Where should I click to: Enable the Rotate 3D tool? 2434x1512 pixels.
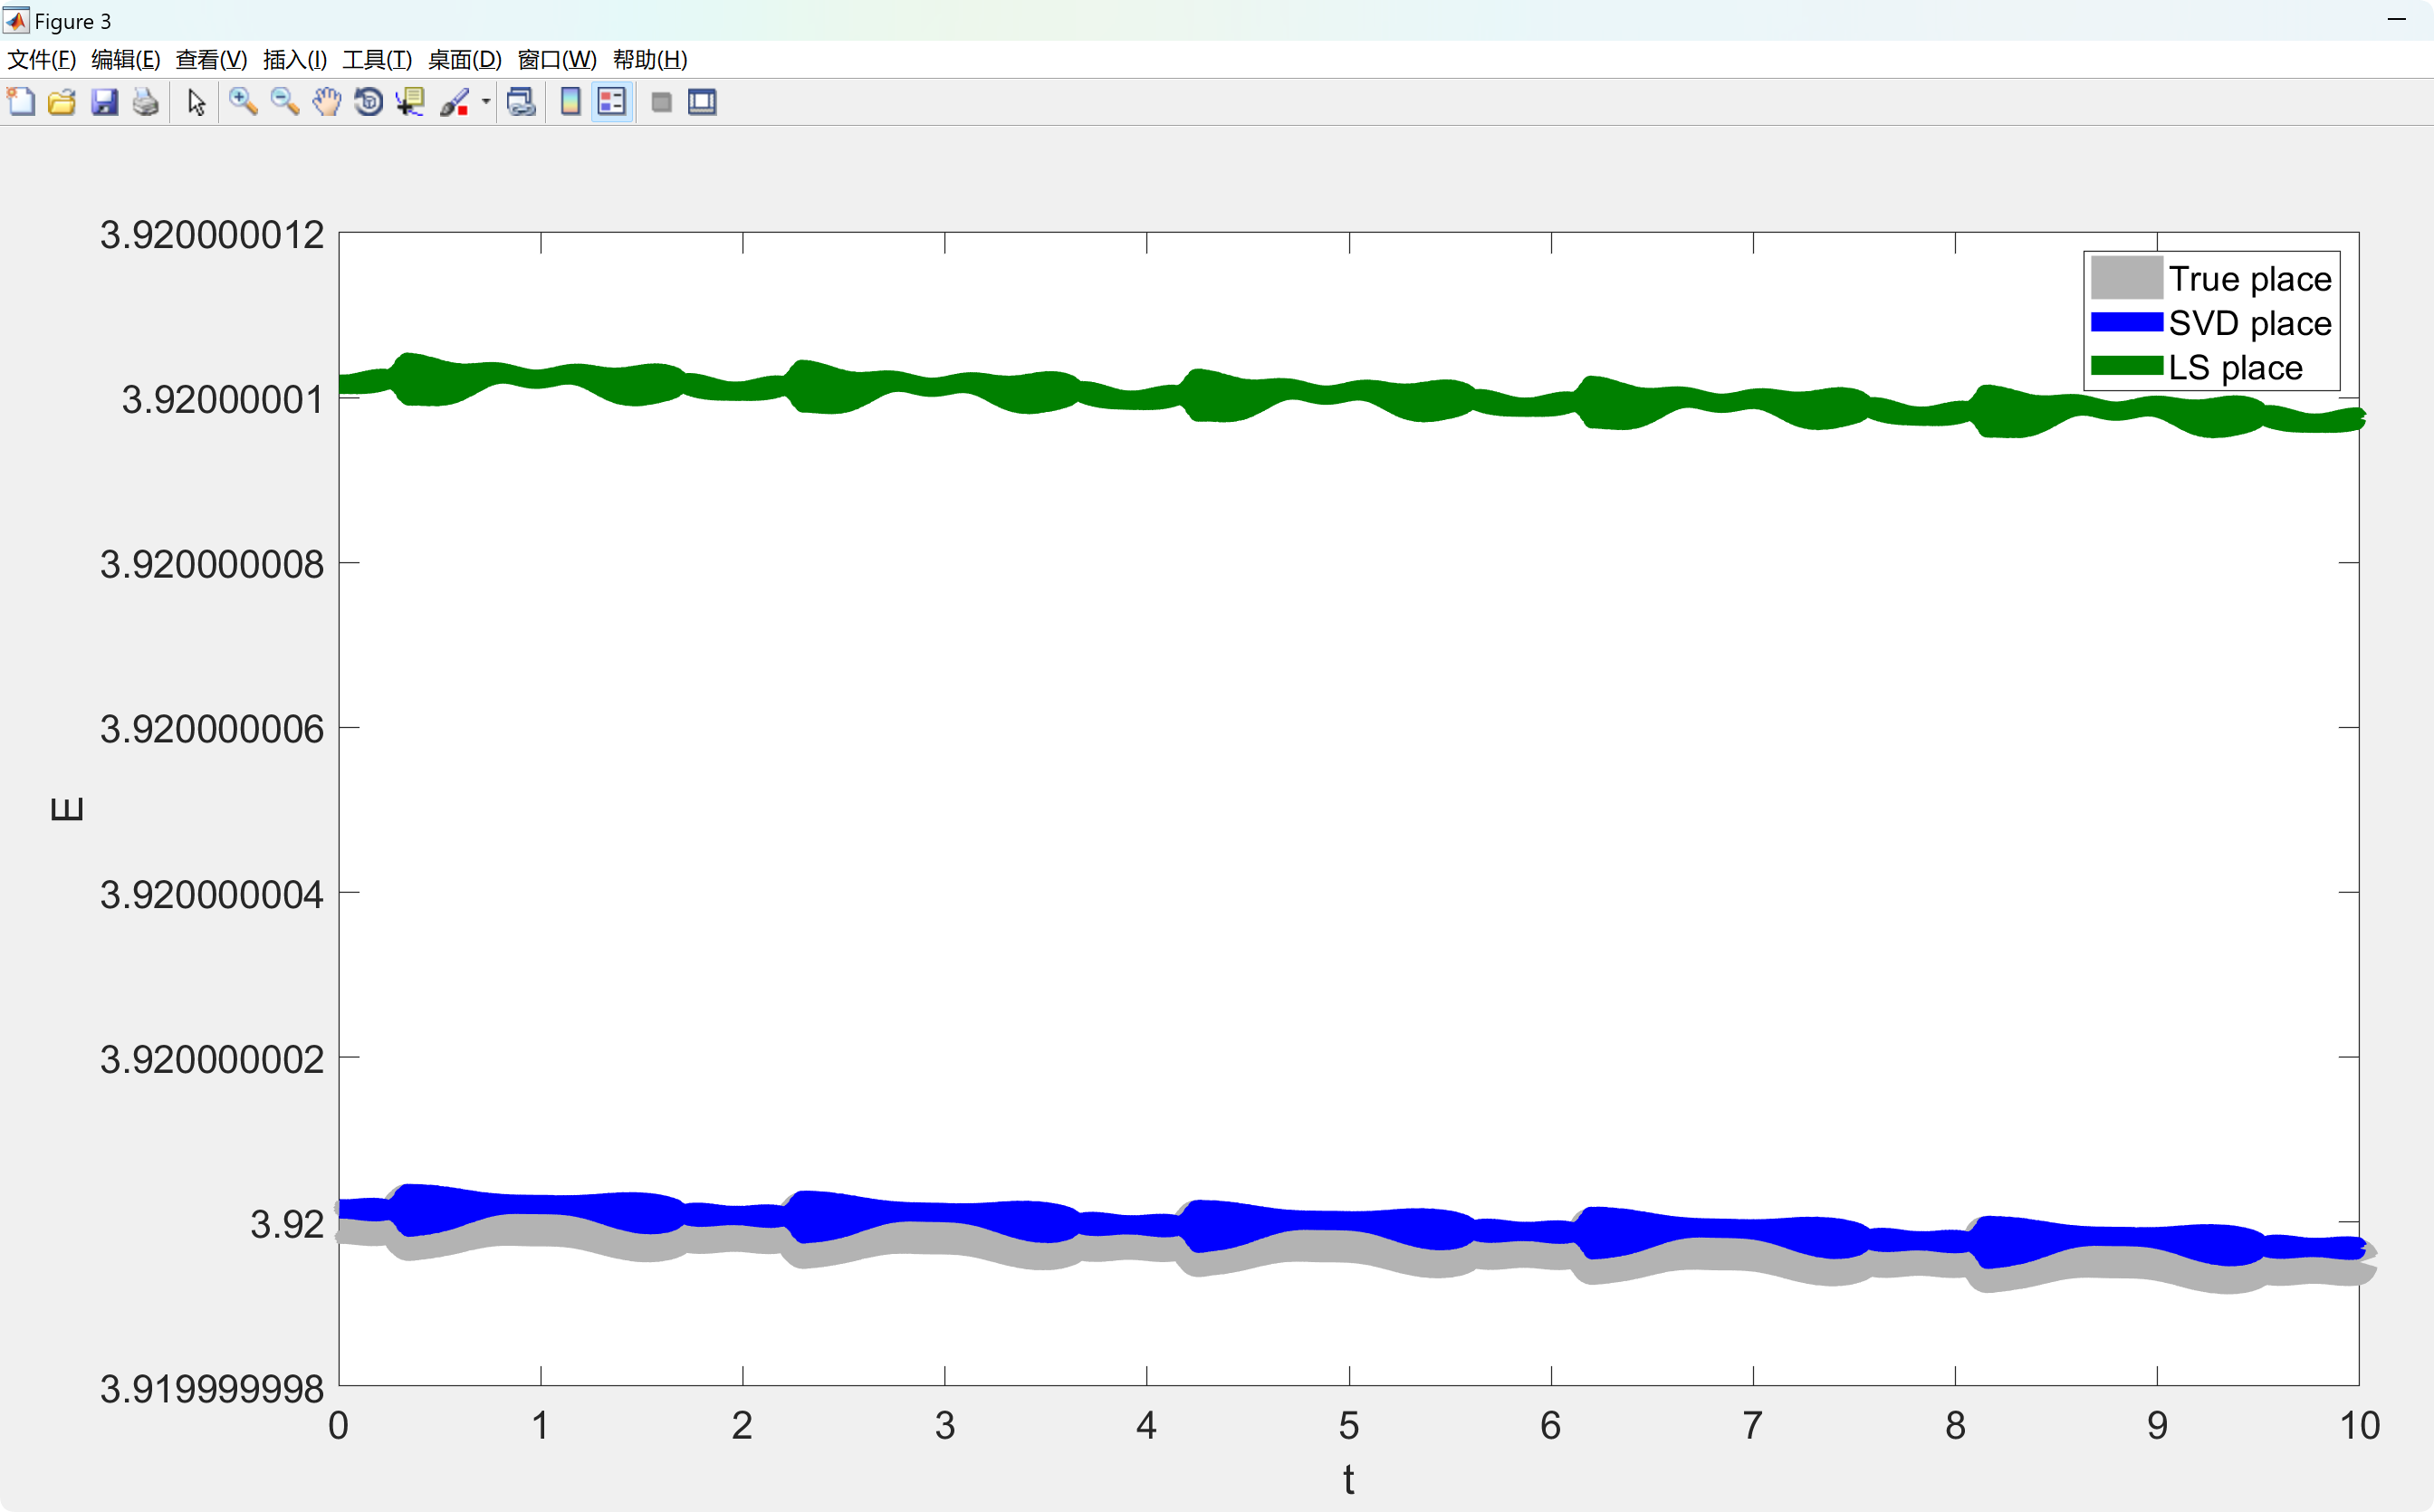pyautogui.click(x=369, y=102)
